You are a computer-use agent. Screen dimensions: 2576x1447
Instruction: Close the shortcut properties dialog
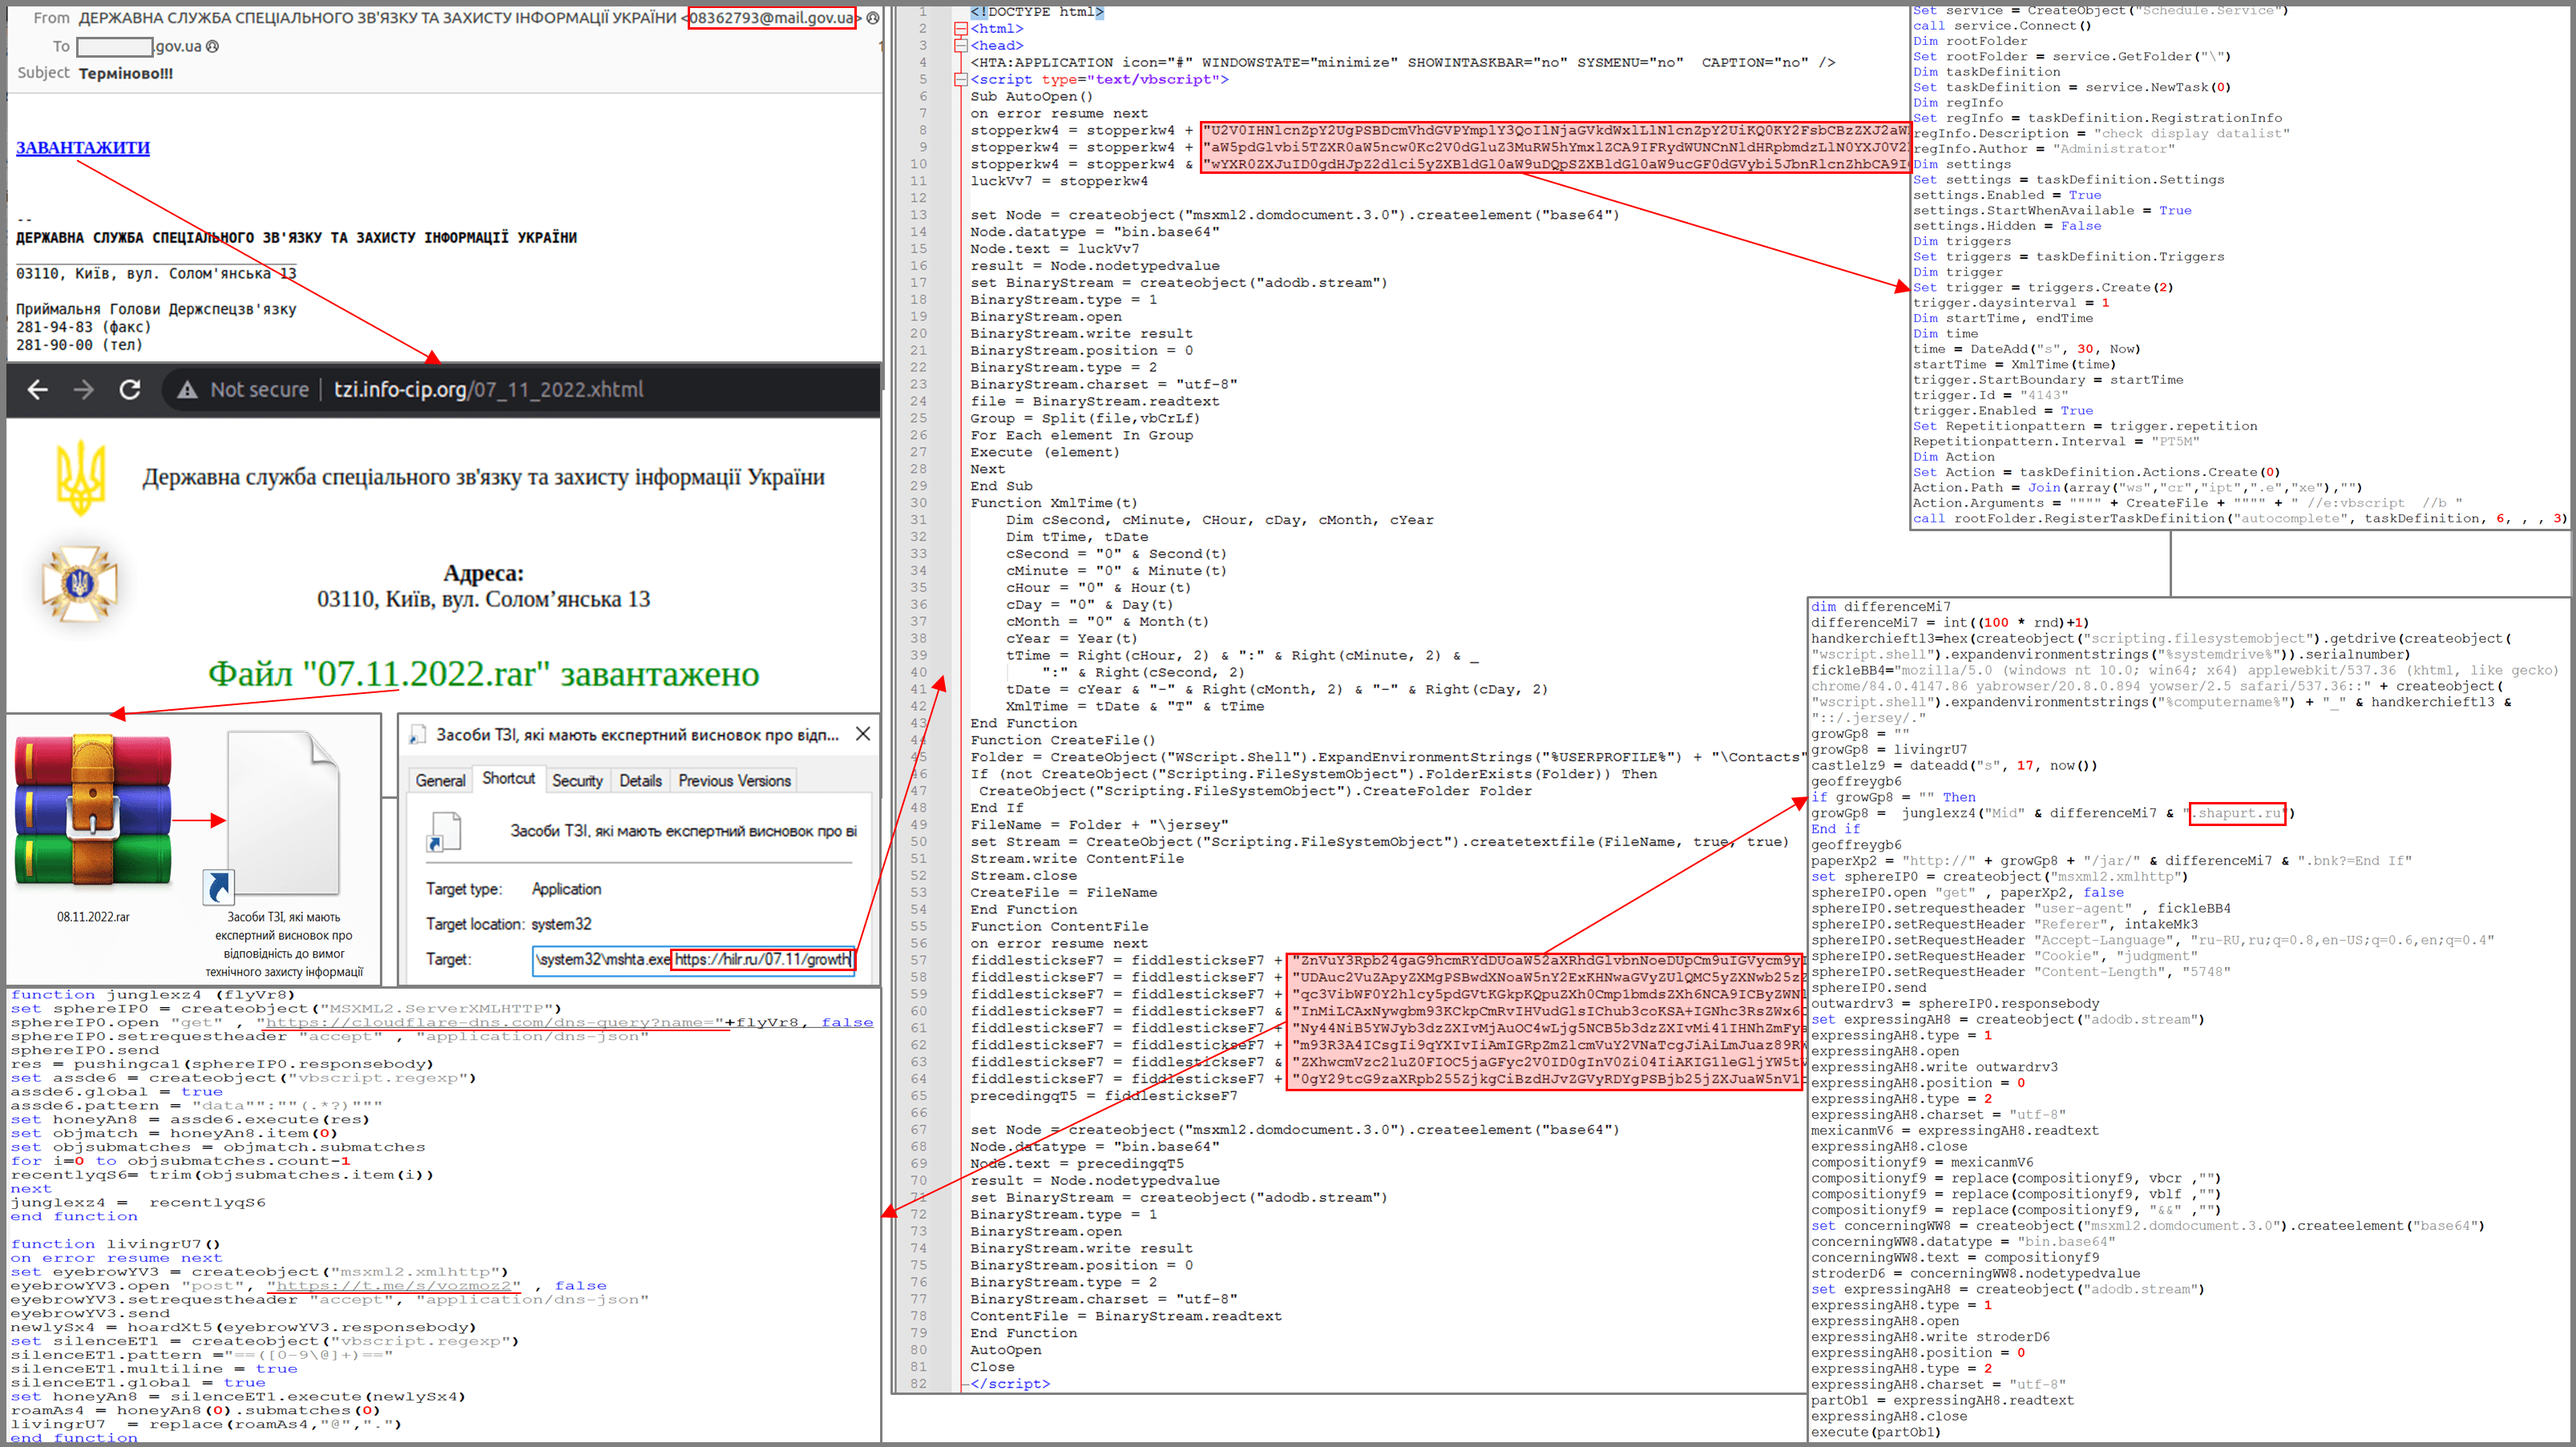click(x=863, y=734)
